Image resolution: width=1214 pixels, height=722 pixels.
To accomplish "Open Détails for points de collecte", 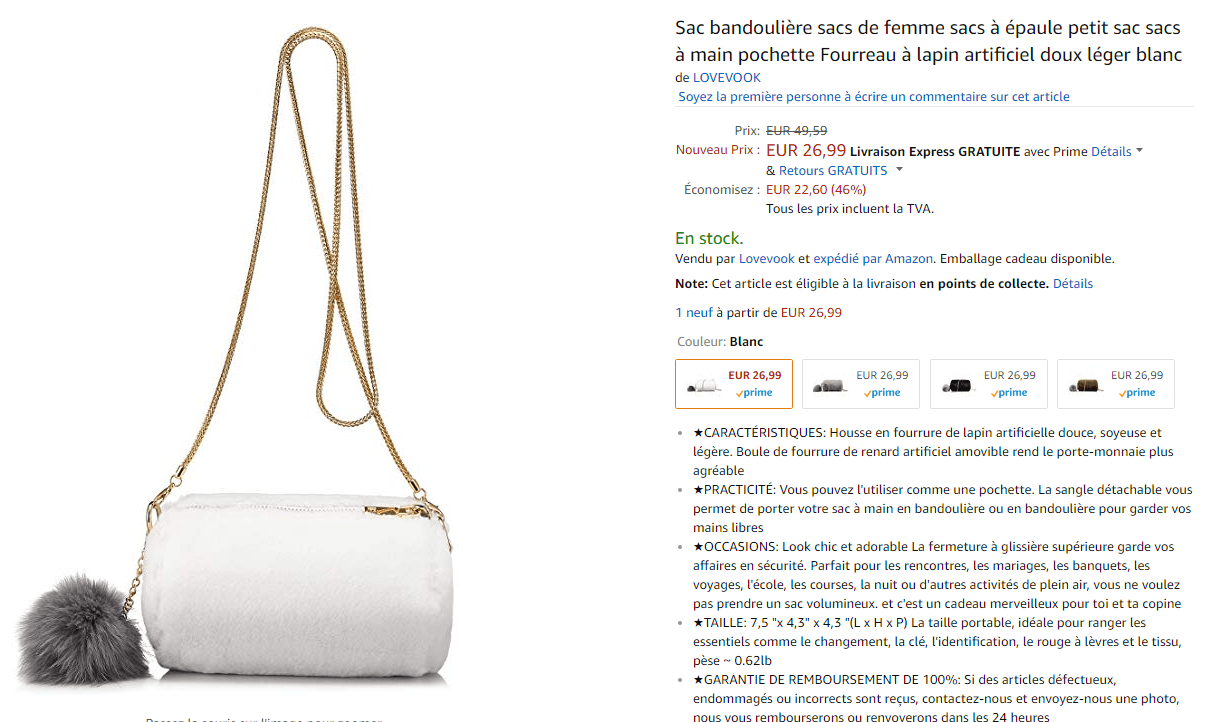I will coord(1073,284).
